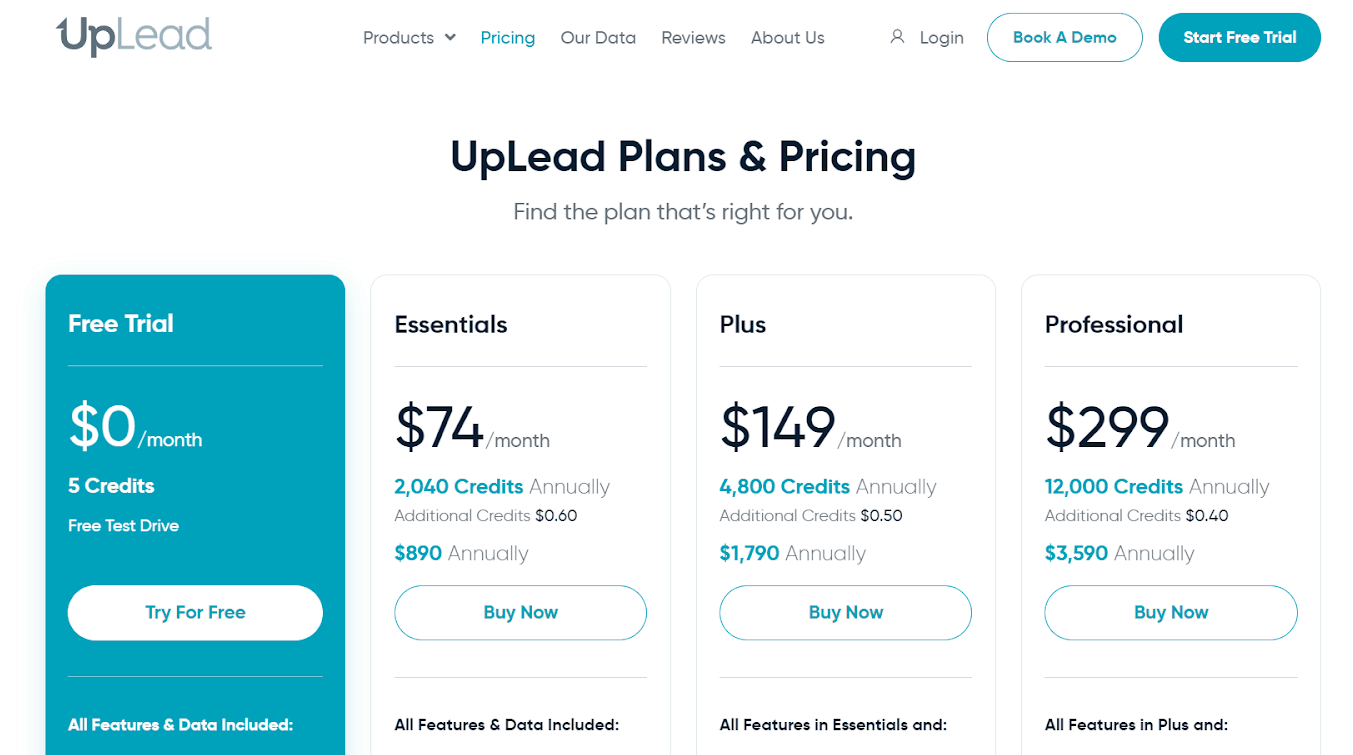Click the Essentials plan title

[451, 324]
